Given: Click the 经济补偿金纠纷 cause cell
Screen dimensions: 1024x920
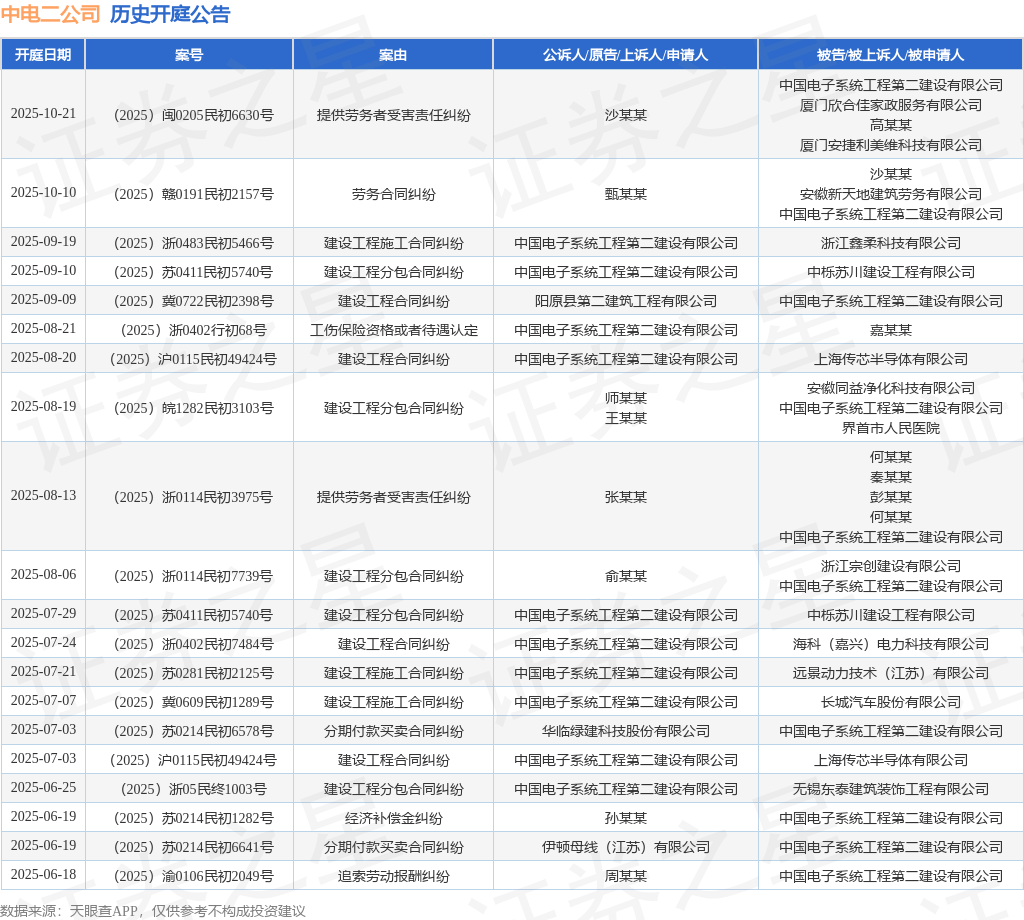Looking at the screenshot, I should [393, 818].
